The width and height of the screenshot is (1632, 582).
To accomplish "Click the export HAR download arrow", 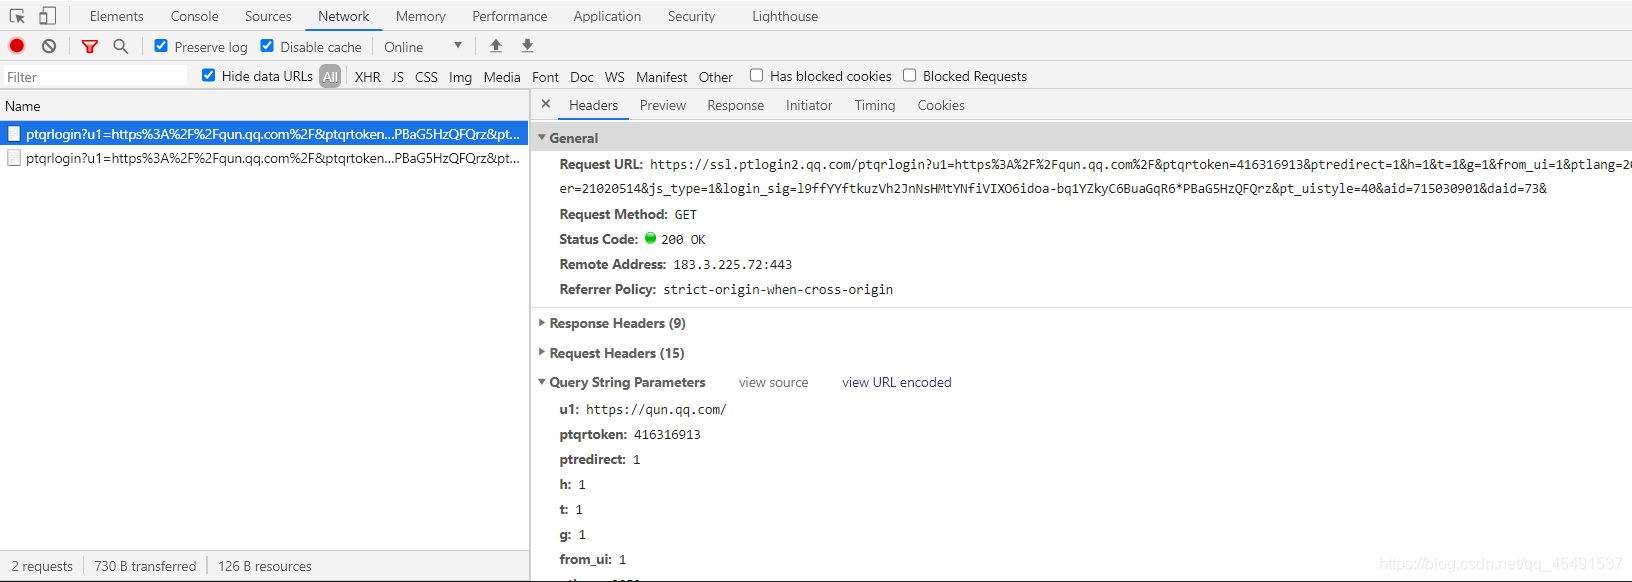I will 527,46.
